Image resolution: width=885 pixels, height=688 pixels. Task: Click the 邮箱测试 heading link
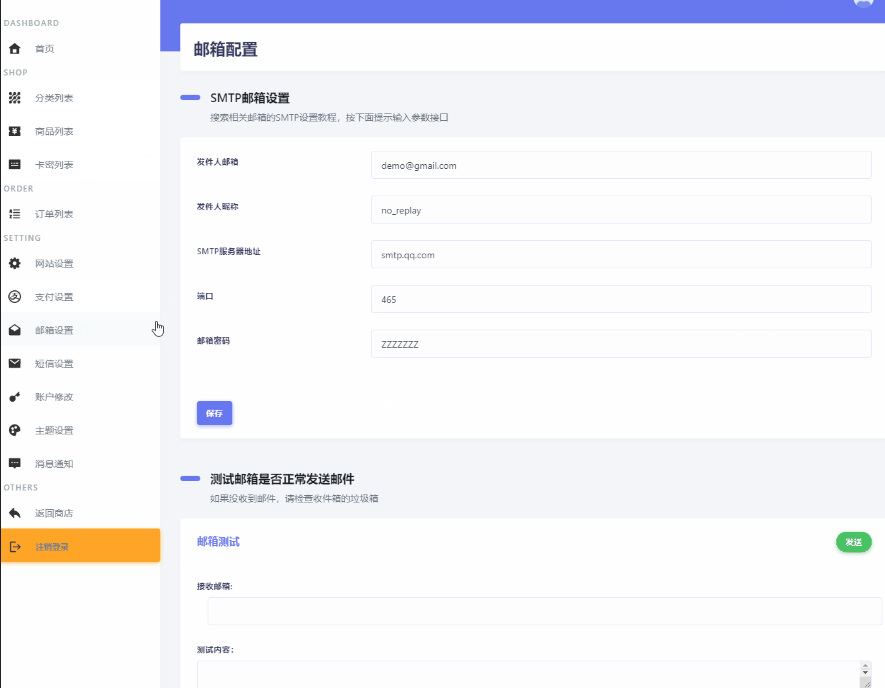218,542
